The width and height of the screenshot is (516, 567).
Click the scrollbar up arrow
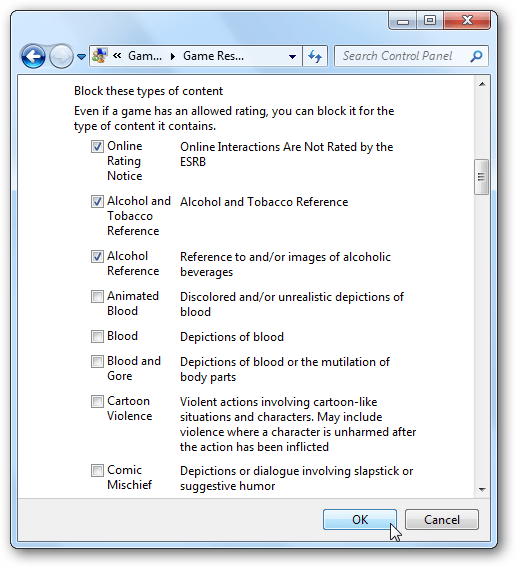point(482,84)
